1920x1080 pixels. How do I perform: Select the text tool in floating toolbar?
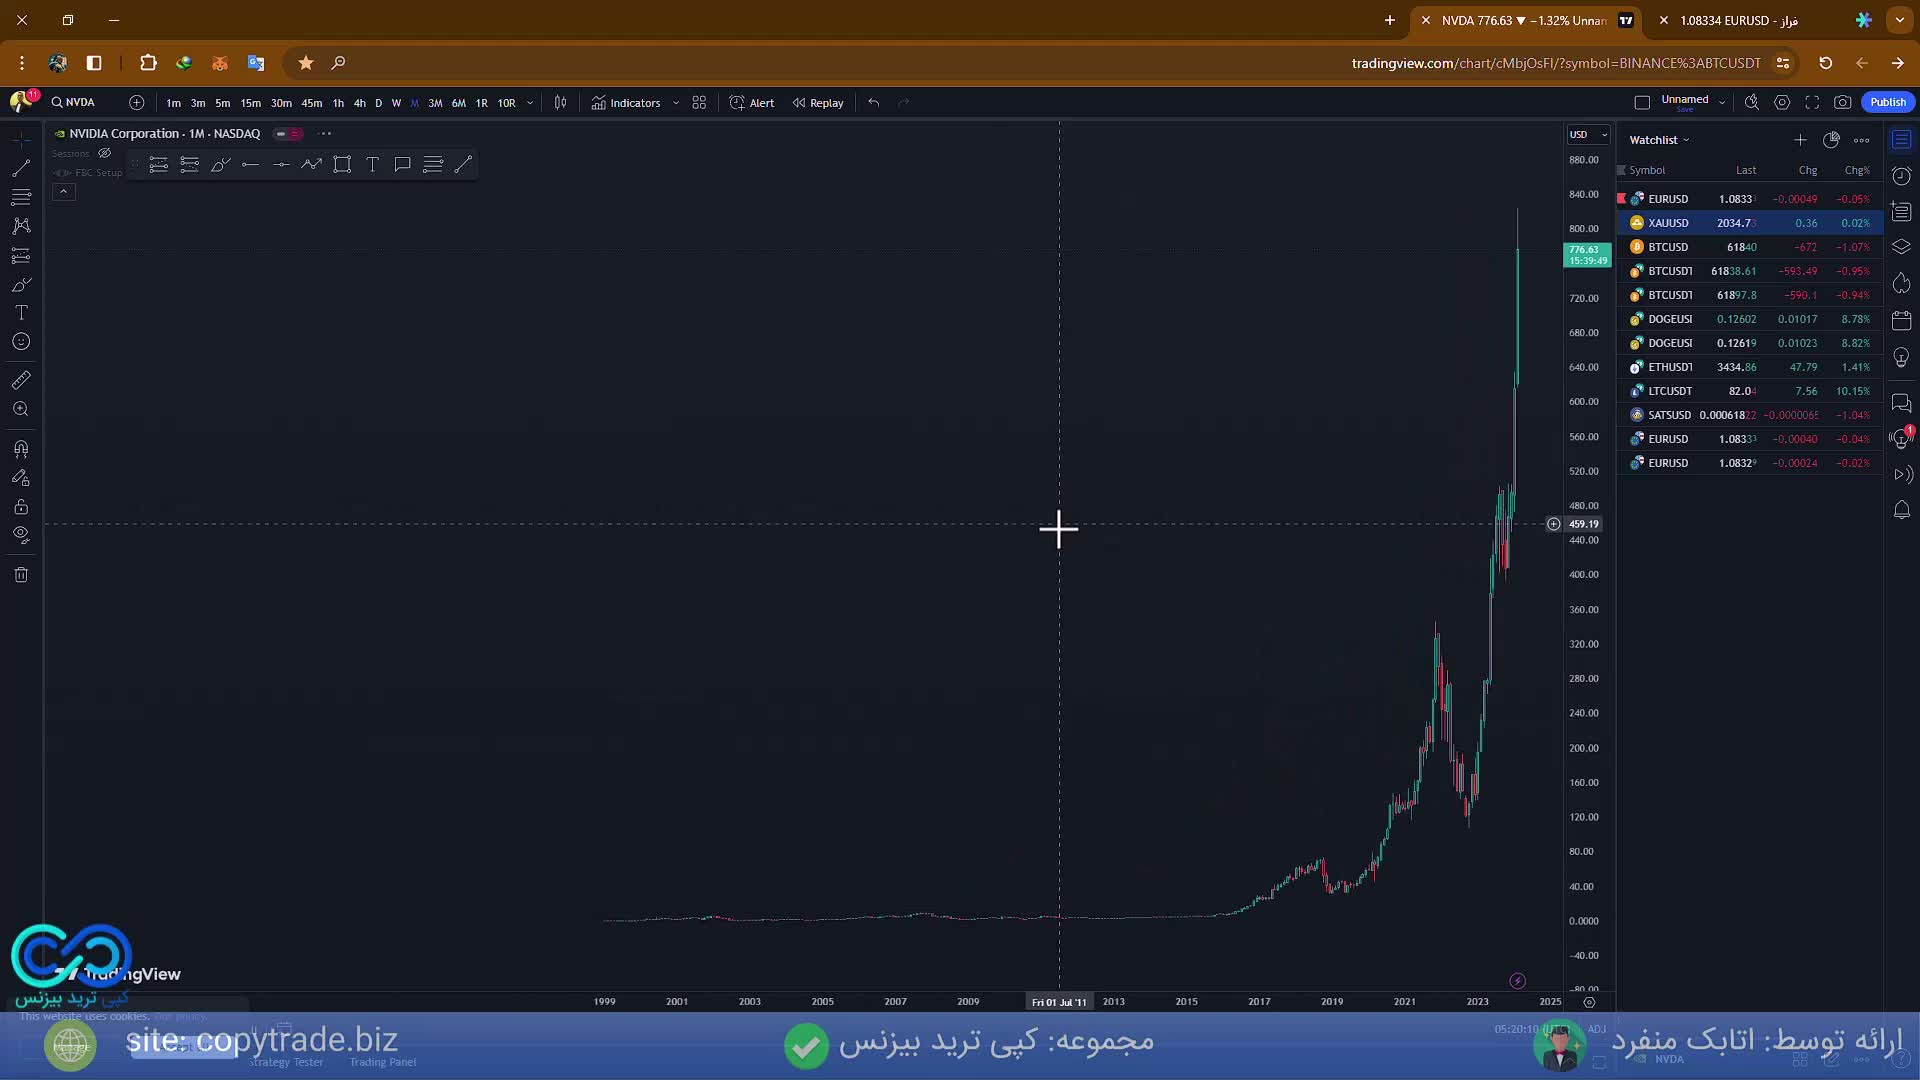[372, 165]
